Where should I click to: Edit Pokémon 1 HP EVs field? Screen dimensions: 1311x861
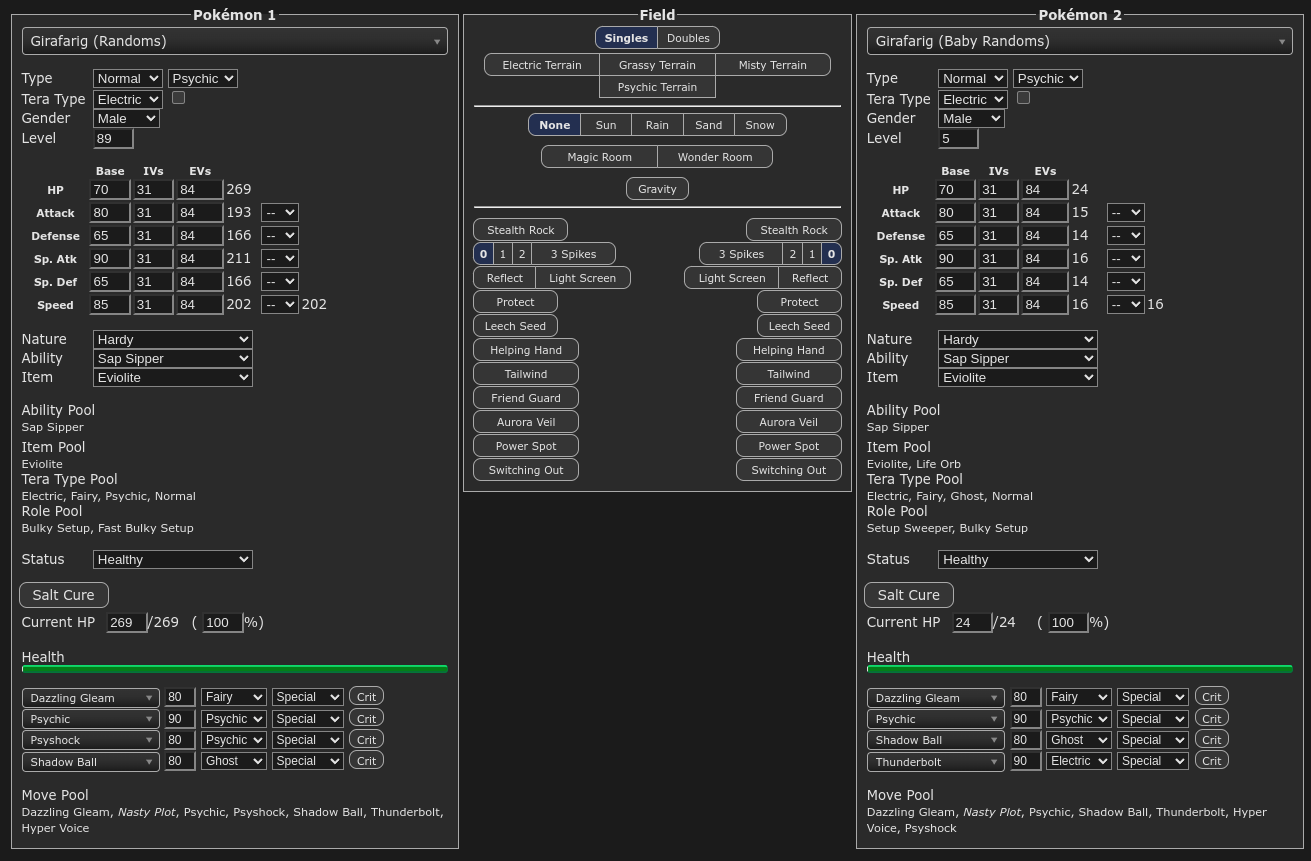tap(200, 190)
